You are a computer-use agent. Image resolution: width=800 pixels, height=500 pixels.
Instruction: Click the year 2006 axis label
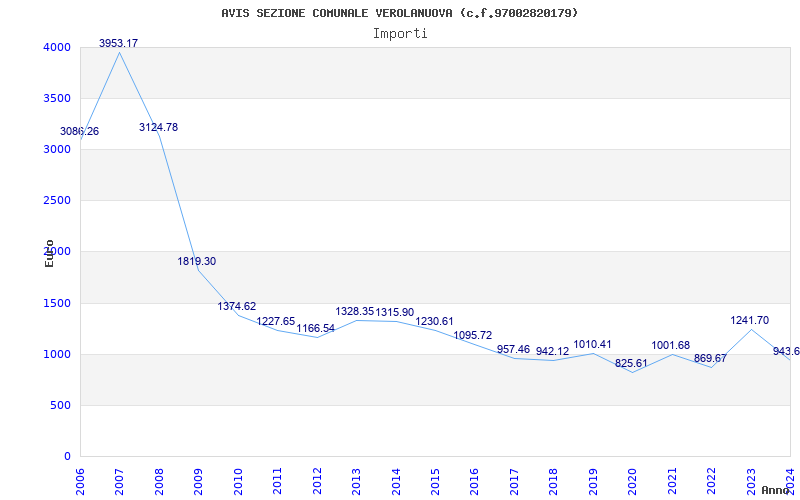pos(80,481)
